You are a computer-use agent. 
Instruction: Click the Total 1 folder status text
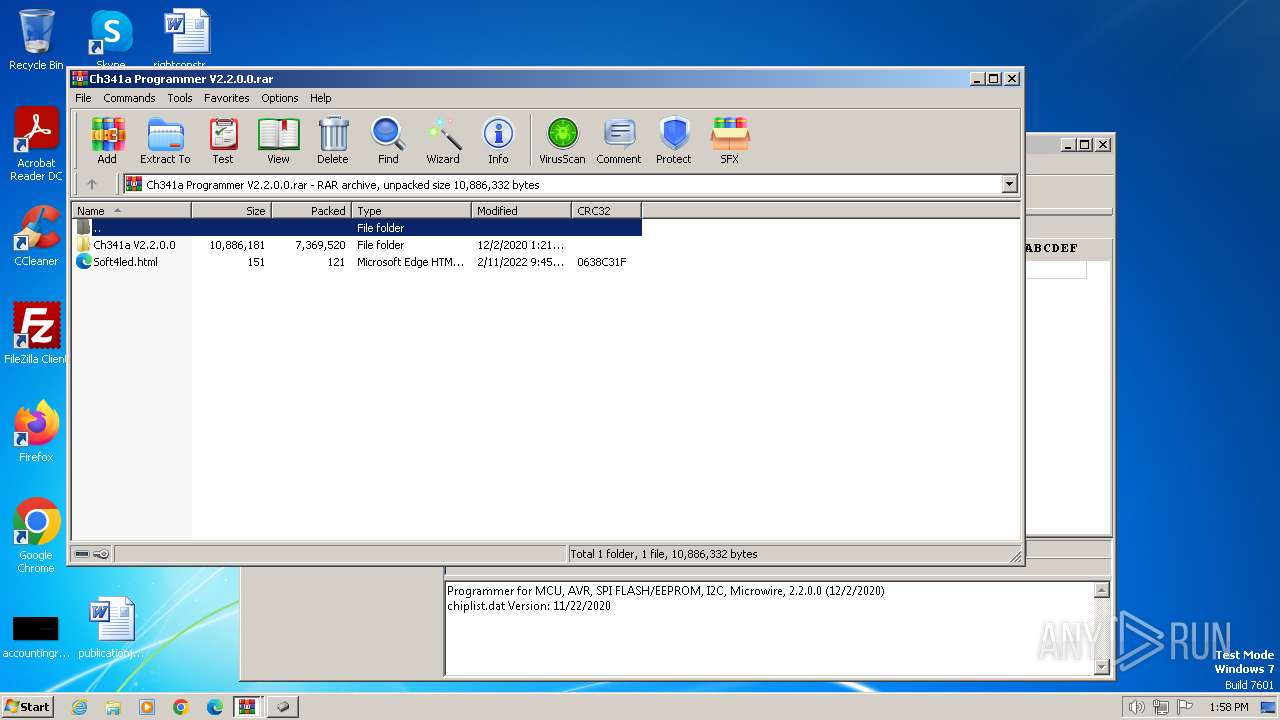[664, 554]
